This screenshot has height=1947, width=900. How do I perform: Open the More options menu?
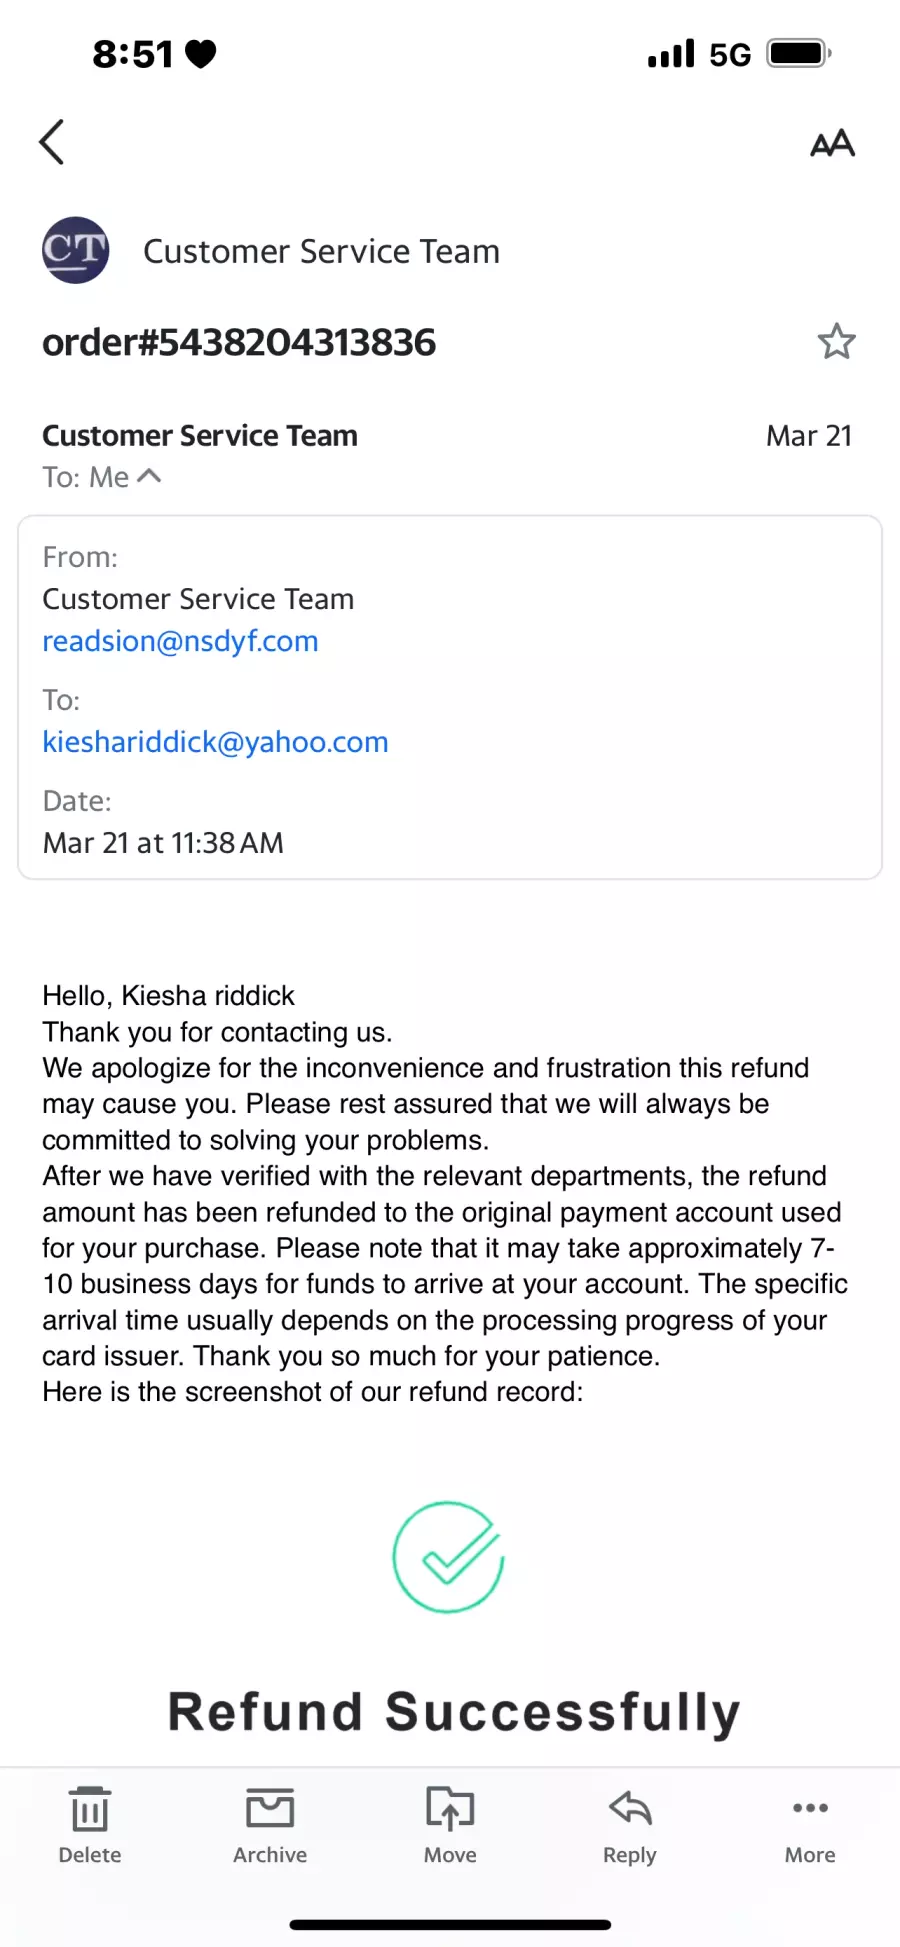click(810, 1825)
